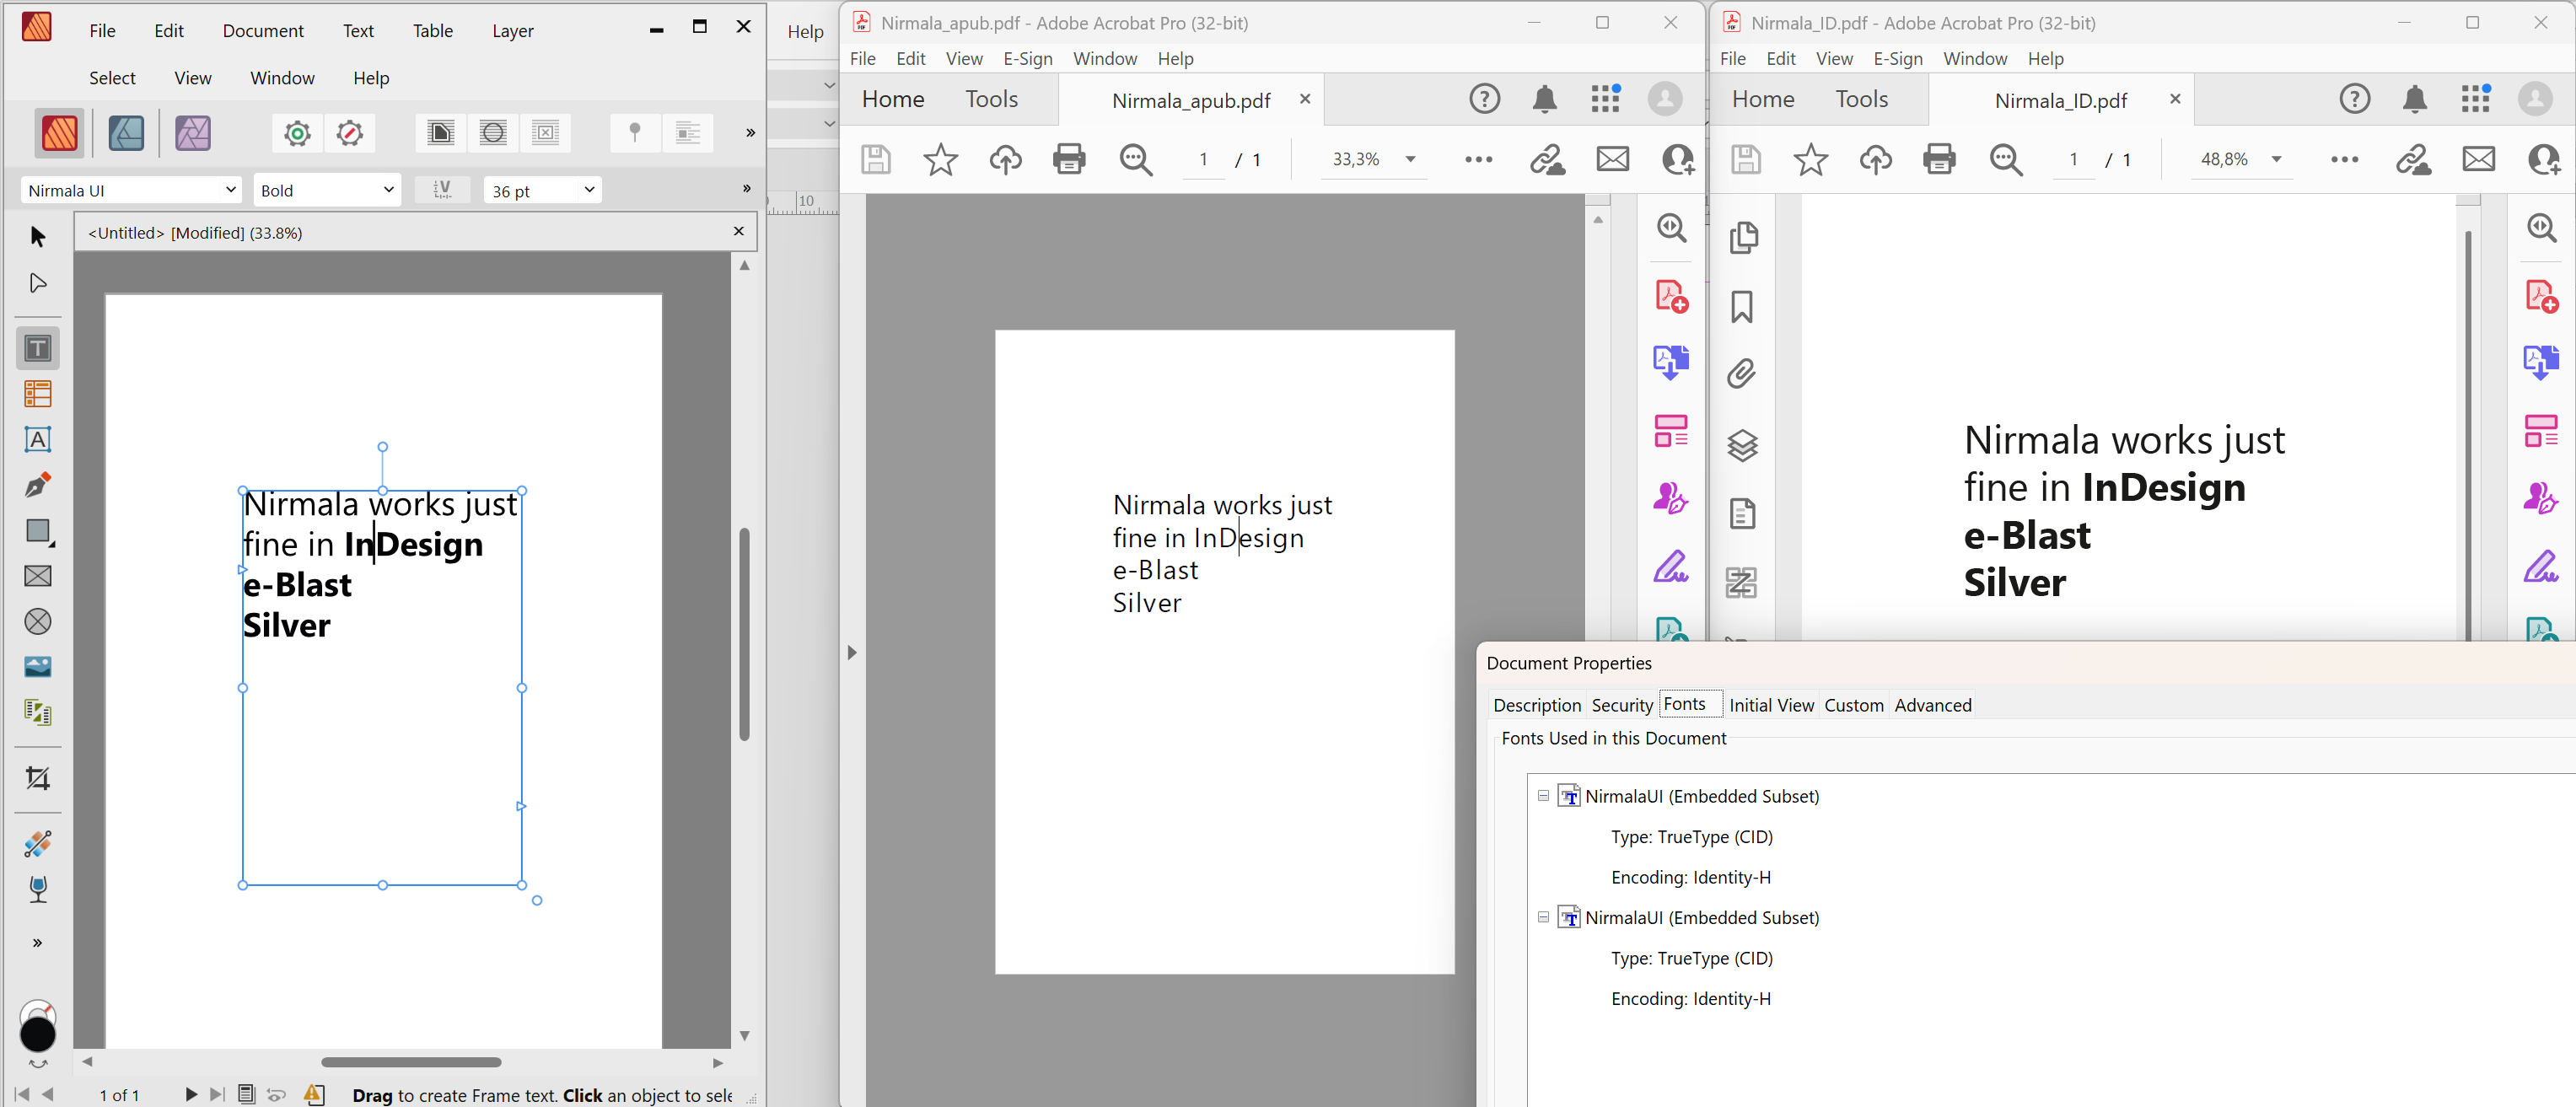The height and width of the screenshot is (1107, 2576).
Task: Open Page Thumbnails icon in Nirmala_ID window
Action: [1742, 237]
